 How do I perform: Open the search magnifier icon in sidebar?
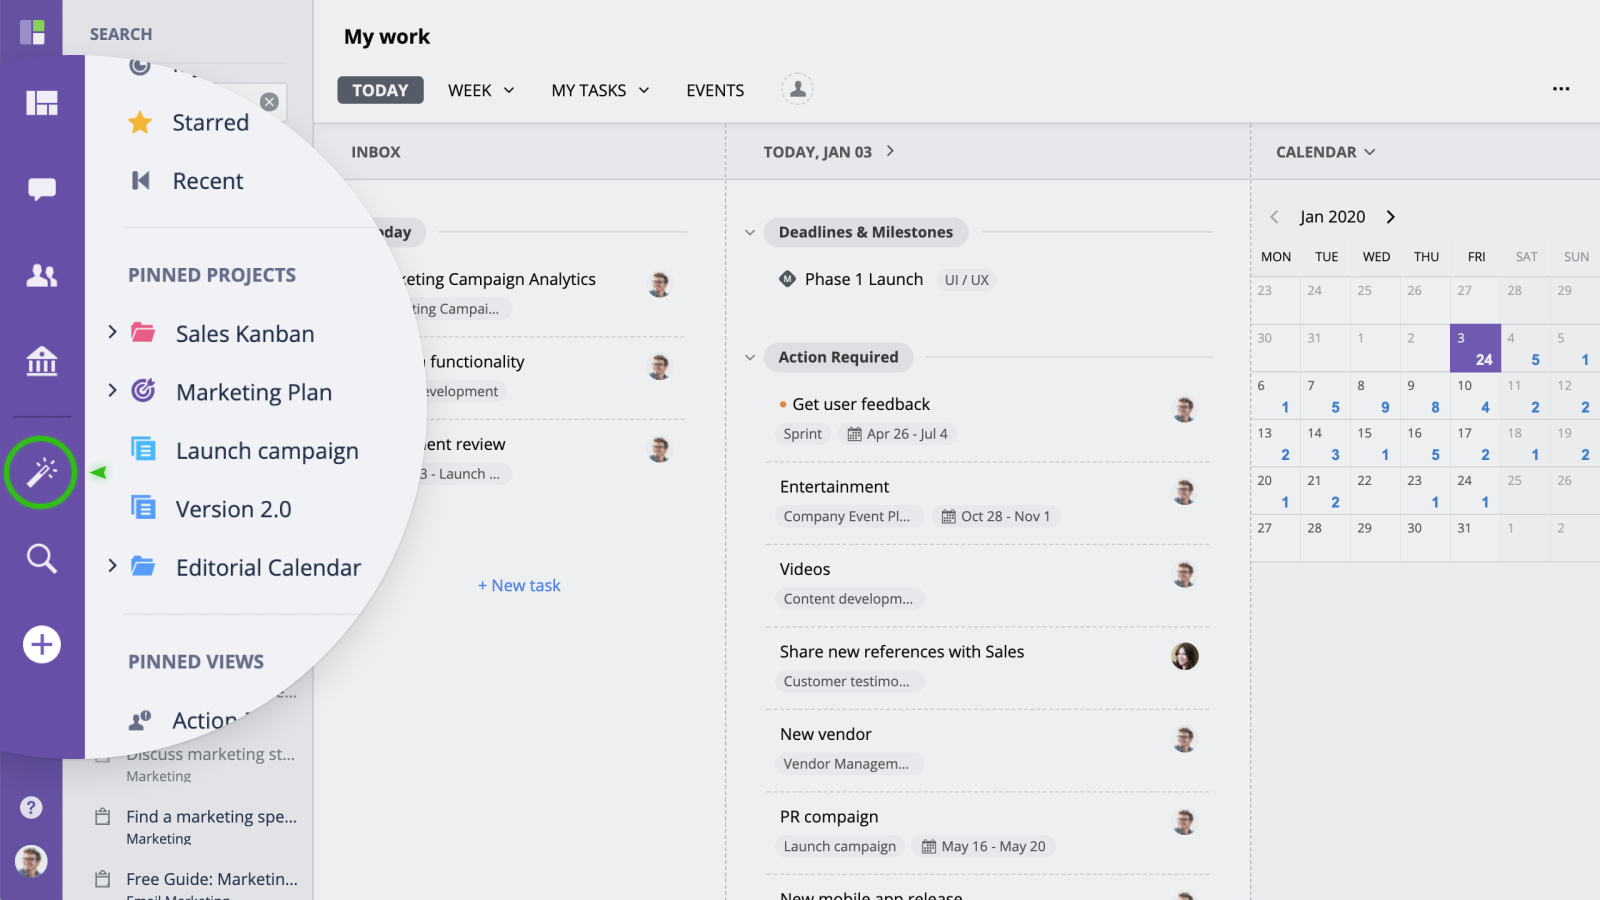(x=41, y=558)
